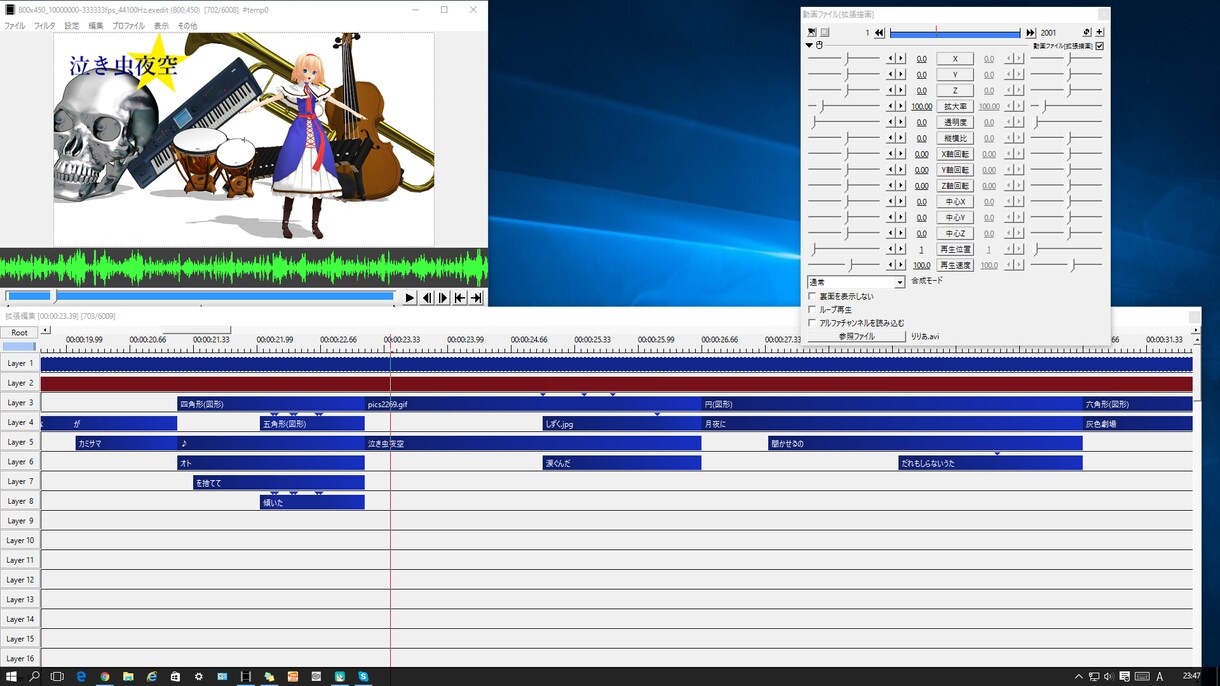Image resolution: width=1220 pixels, height=686 pixels.
Task: Click the 拡大率 parameter button
Action: (955, 106)
